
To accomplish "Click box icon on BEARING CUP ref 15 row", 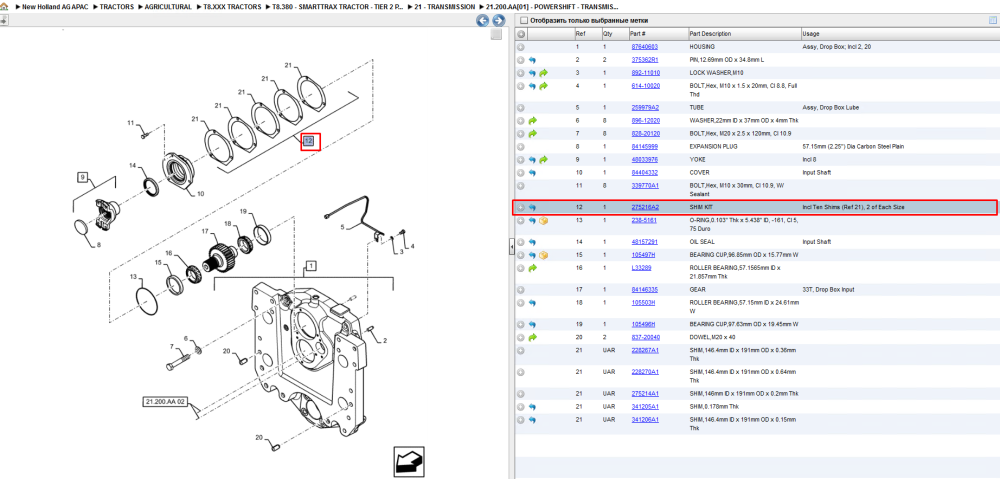I will click(x=543, y=255).
